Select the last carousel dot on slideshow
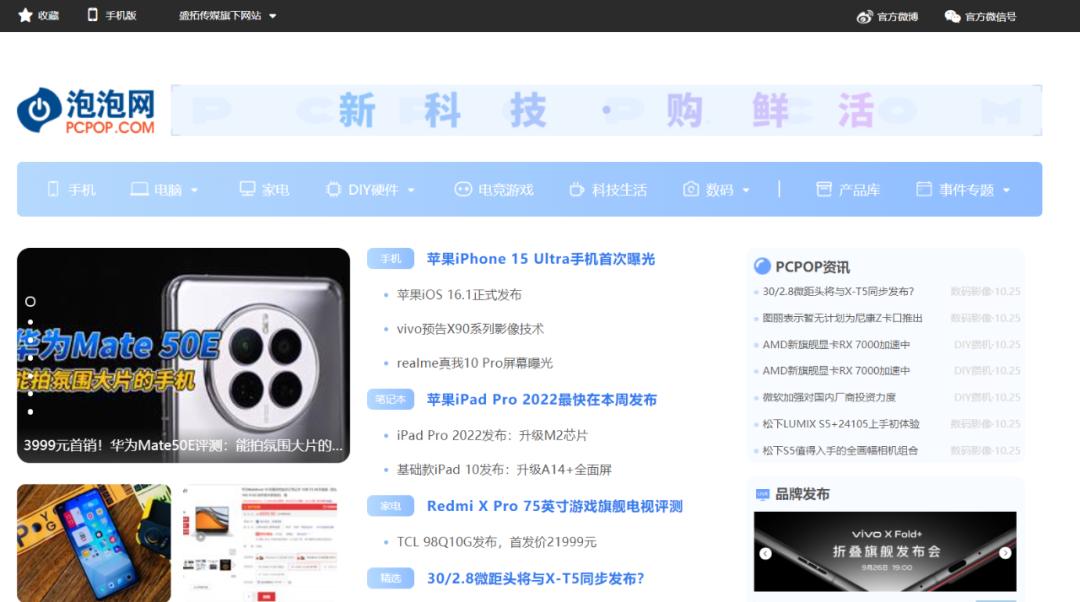 coord(30,412)
